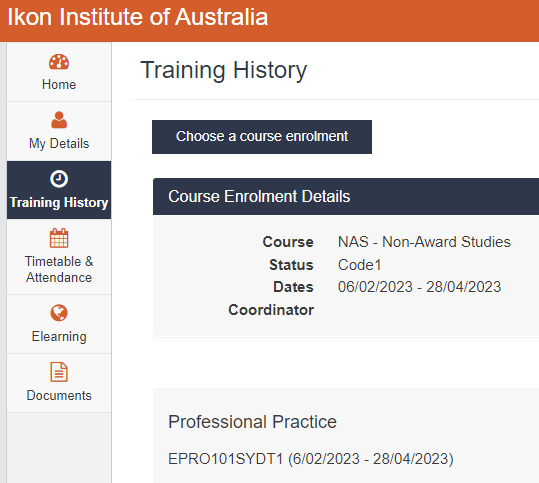Select the Training History page heading
Image resolution: width=539 pixels, height=483 pixels.
tap(223, 70)
